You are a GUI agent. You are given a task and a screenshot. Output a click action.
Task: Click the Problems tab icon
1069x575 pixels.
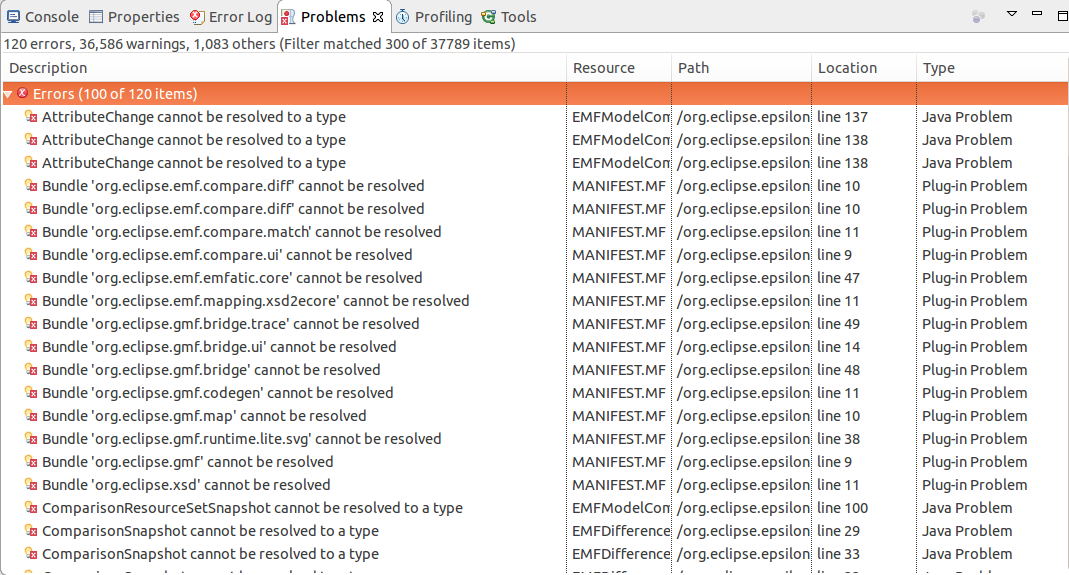pos(288,17)
